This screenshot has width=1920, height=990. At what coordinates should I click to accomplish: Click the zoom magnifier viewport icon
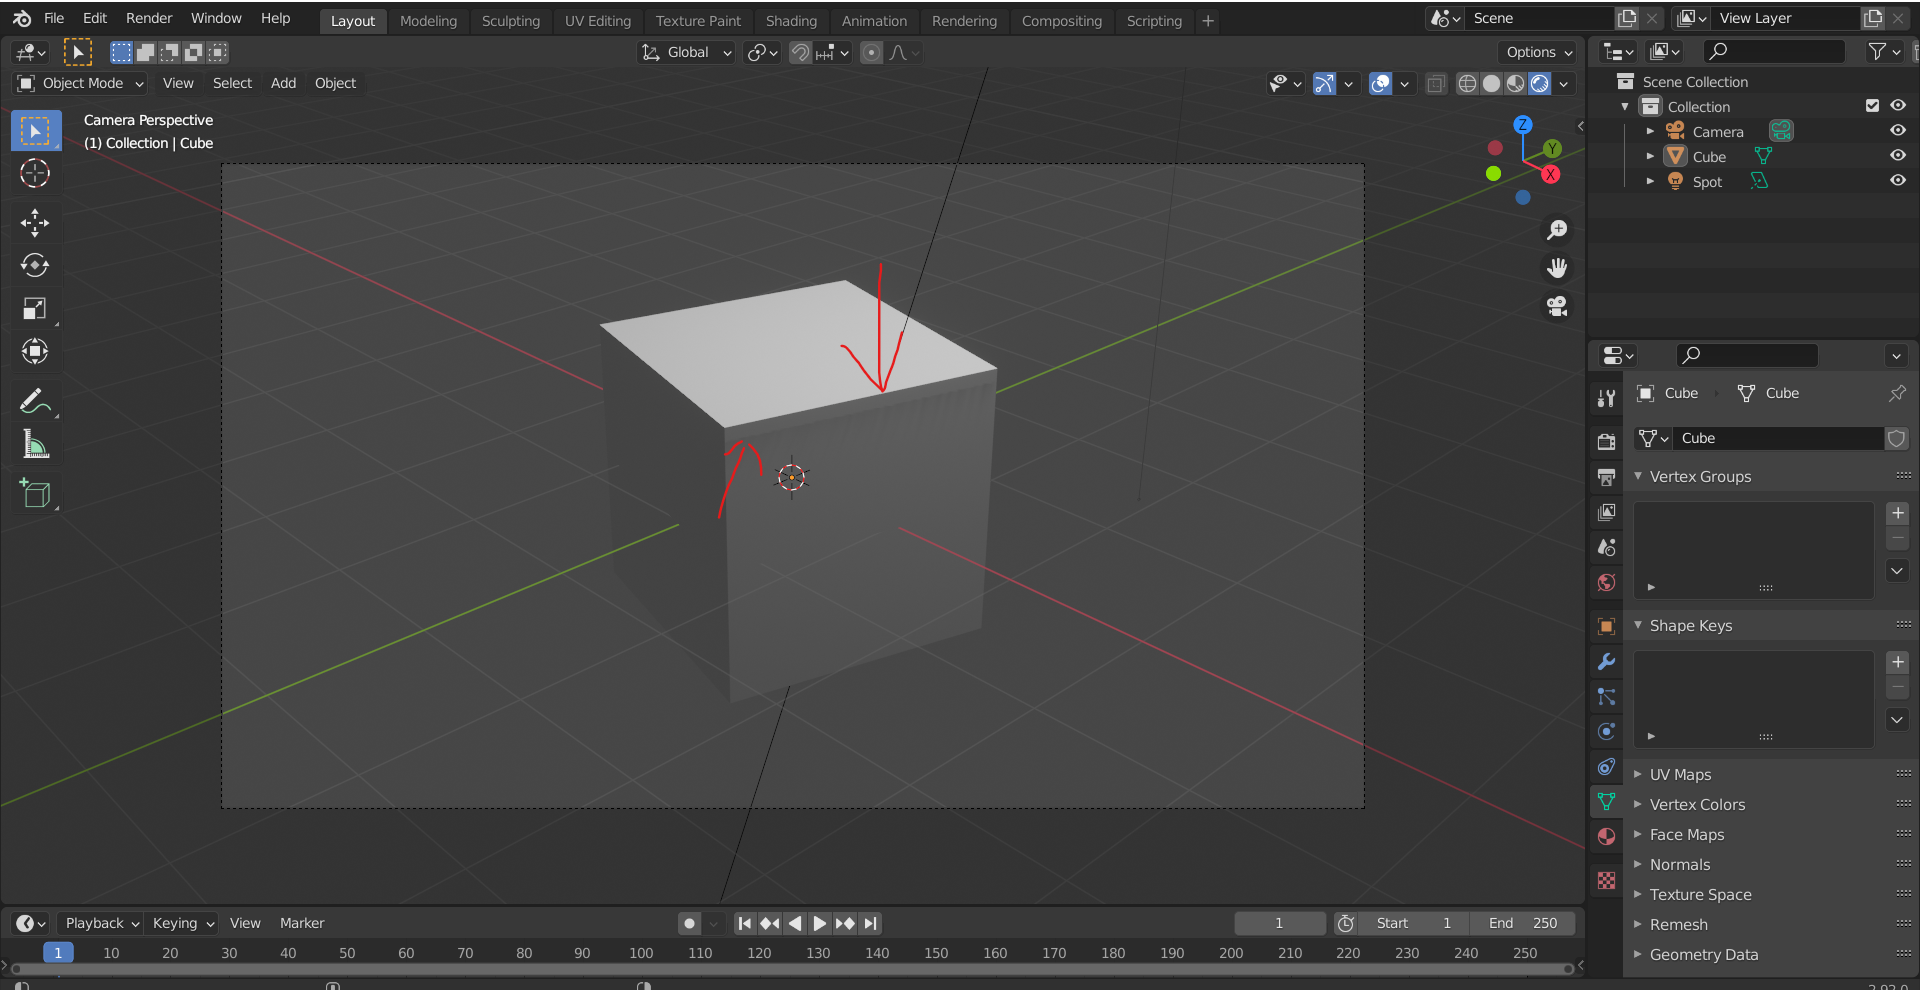coord(1557,230)
